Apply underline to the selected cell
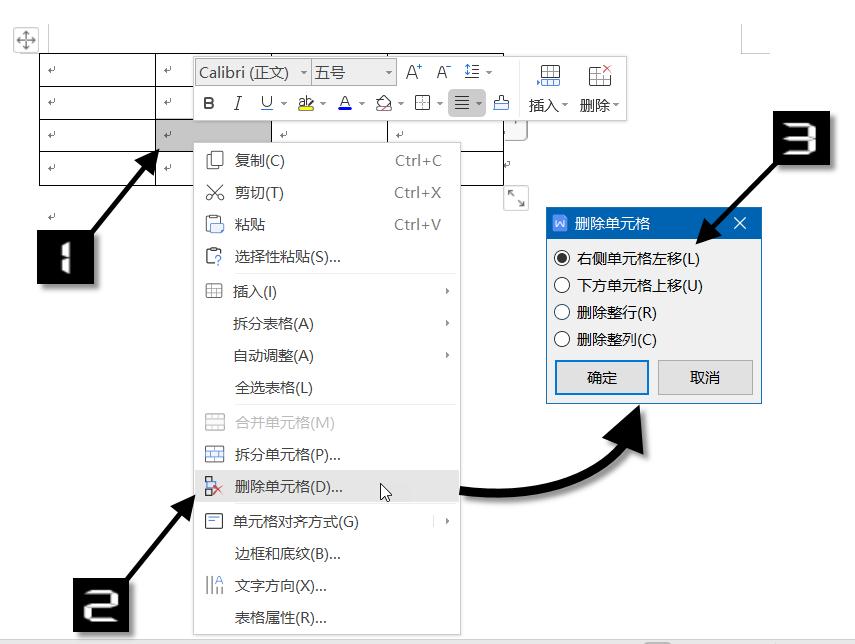This screenshot has height=644, width=855. click(264, 103)
